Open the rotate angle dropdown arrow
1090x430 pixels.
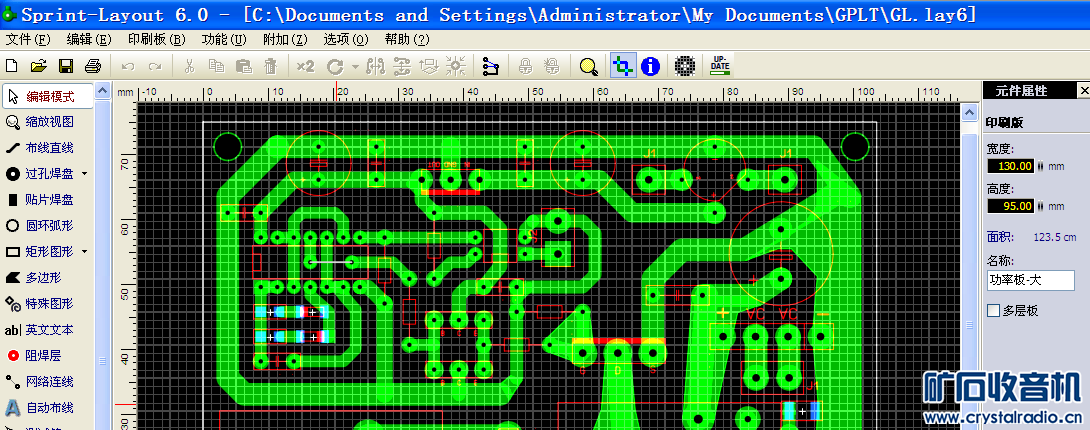pyautogui.click(x=355, y=67)
